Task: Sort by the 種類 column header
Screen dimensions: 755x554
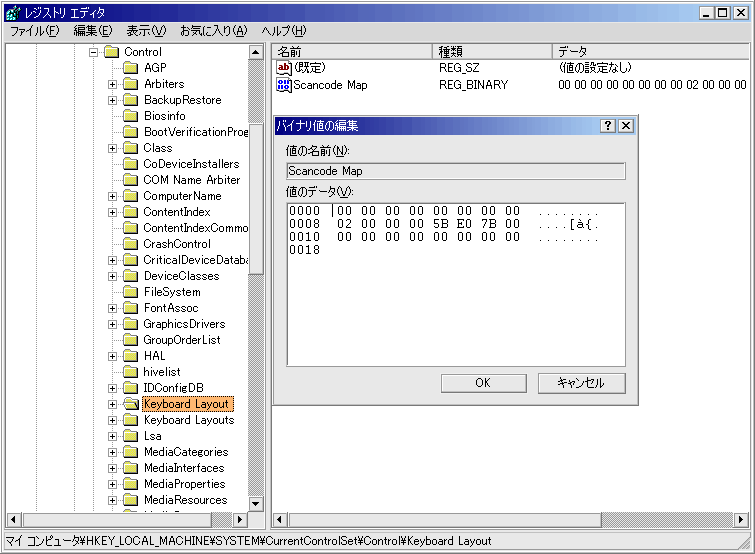Action: [492, 52]
